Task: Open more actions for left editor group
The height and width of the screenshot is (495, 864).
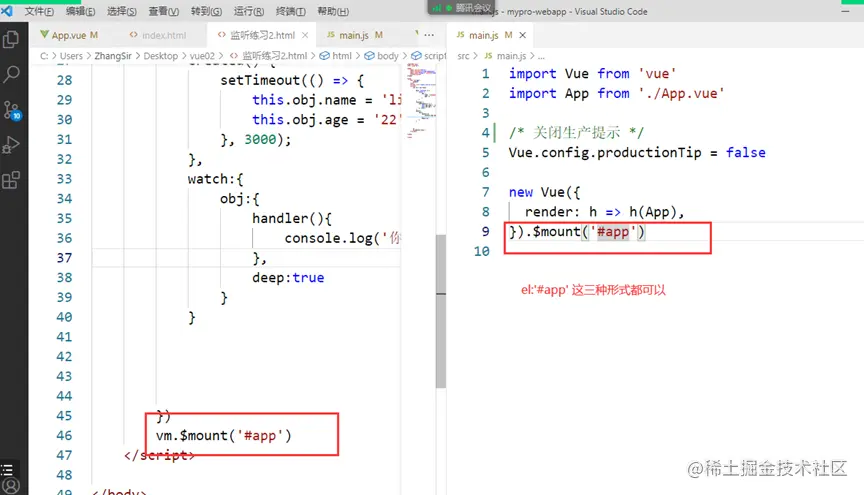Action: pyautogui.click(x=429, y=35)
